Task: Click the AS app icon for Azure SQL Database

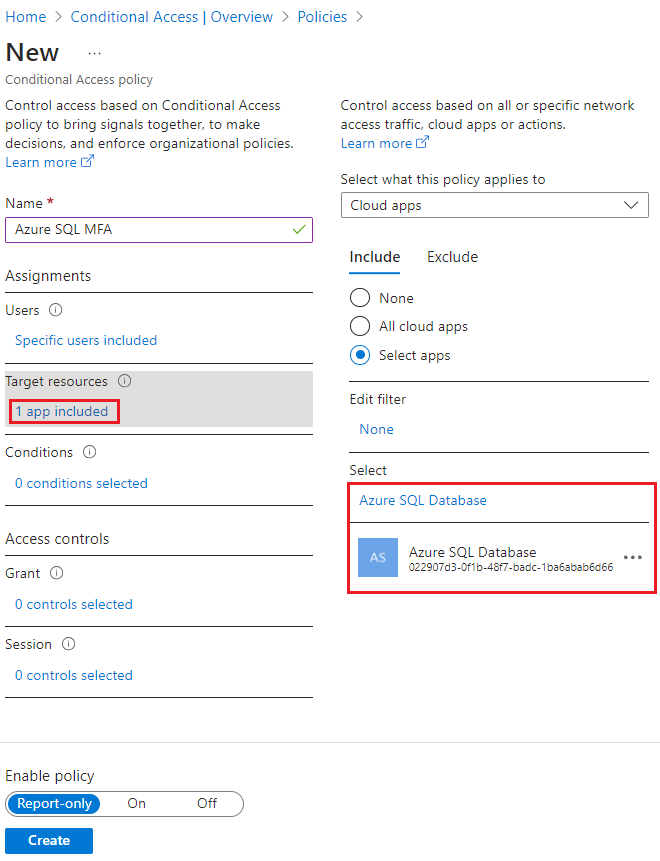Action: [x=377, y=557]
